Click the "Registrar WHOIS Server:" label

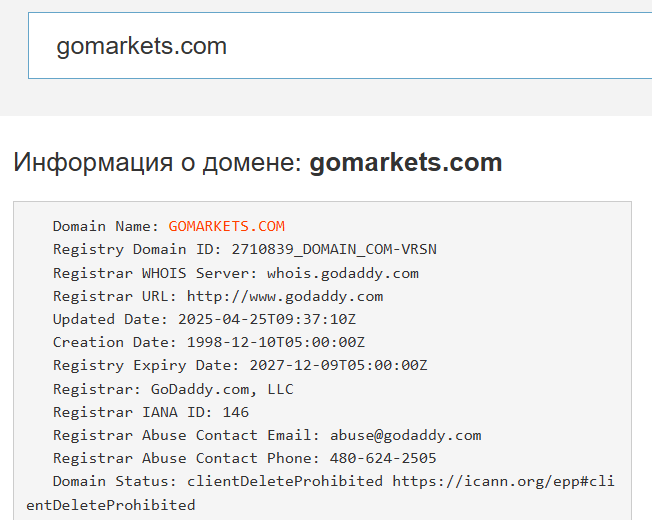click(x=156, y=273)
